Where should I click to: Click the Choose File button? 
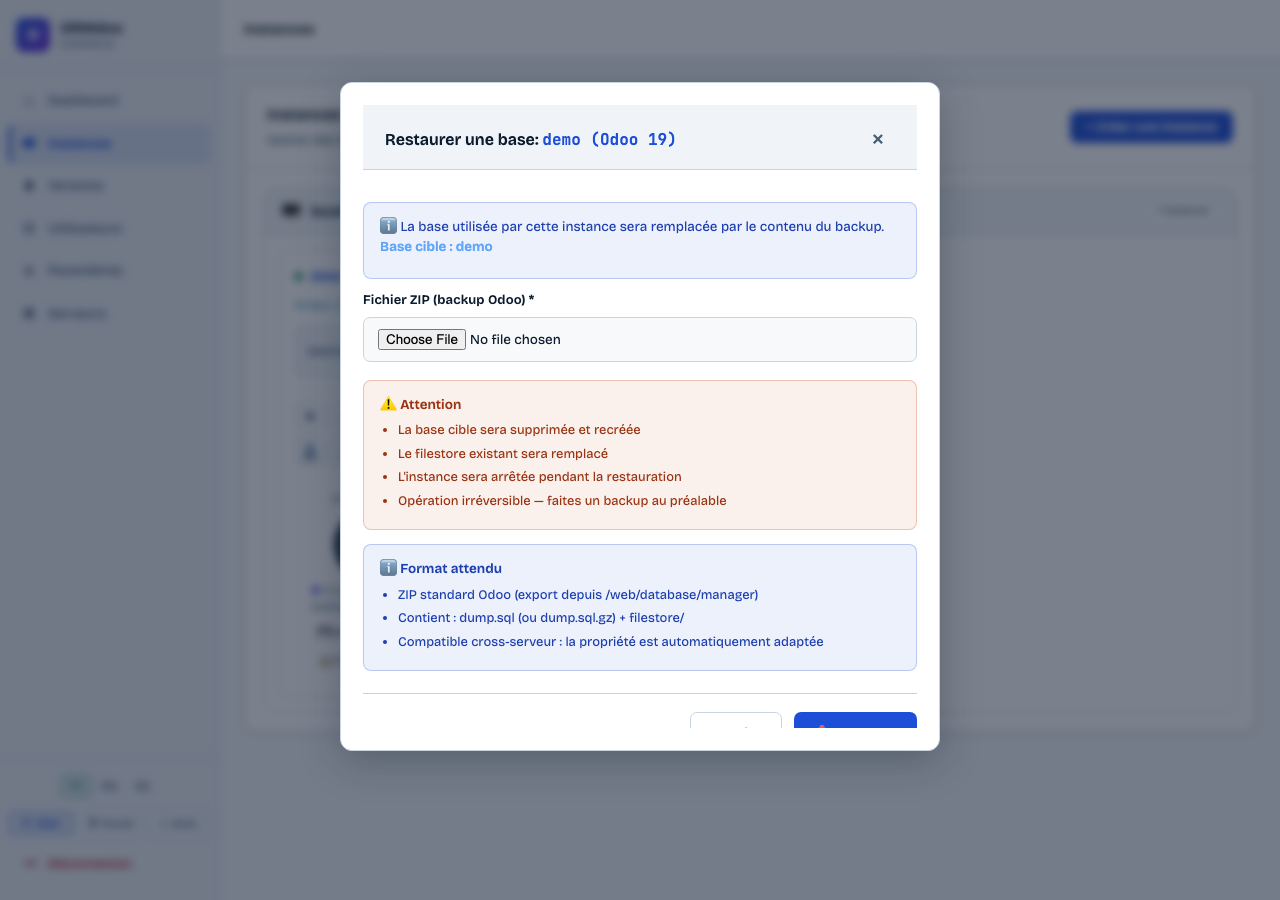click(x=422, y=340)
